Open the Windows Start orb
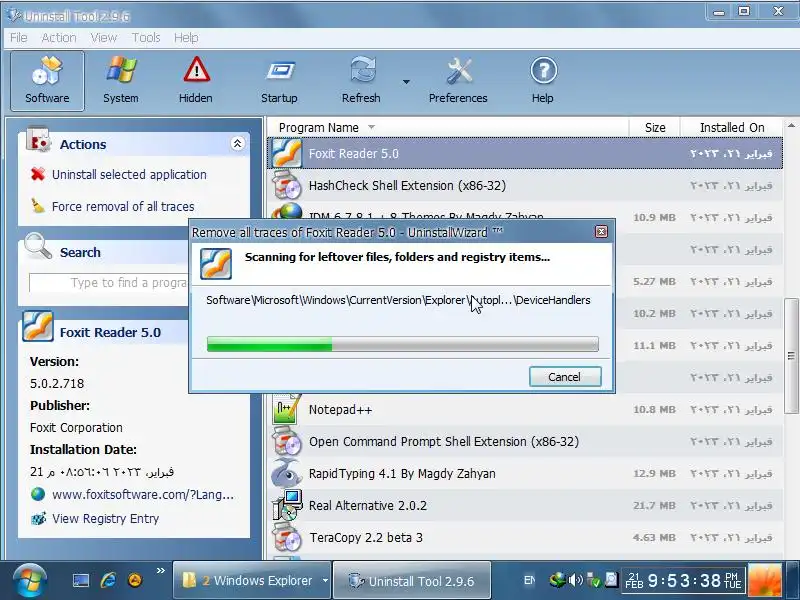This screenshot has height=600, width=800. [30, 581]
